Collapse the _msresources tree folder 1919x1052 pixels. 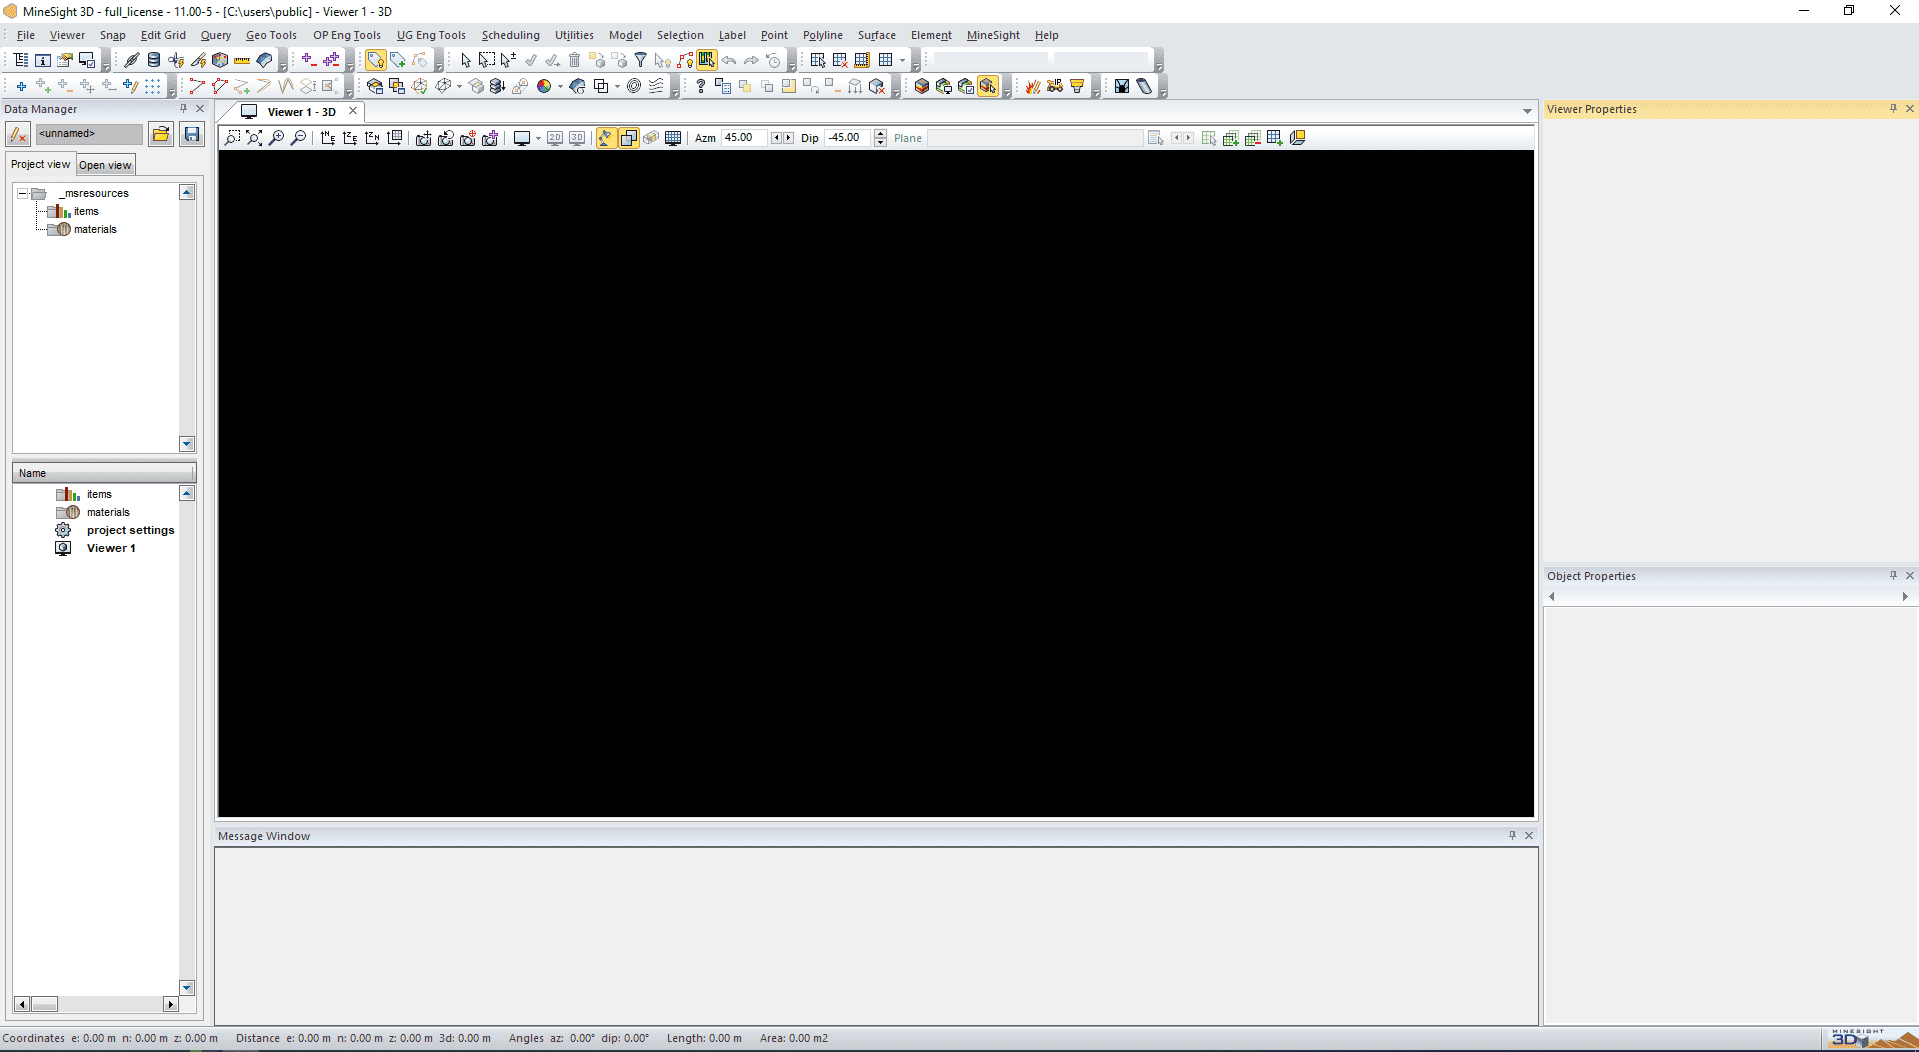click(22, 194)
